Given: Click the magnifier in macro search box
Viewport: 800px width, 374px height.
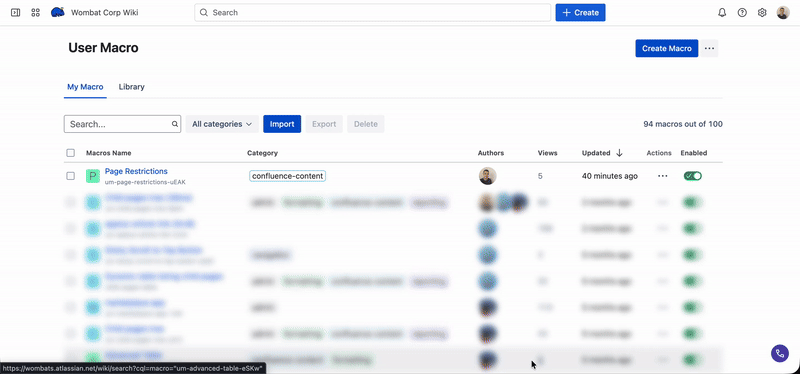Looking at the screenshot, I should click(174, 124).
